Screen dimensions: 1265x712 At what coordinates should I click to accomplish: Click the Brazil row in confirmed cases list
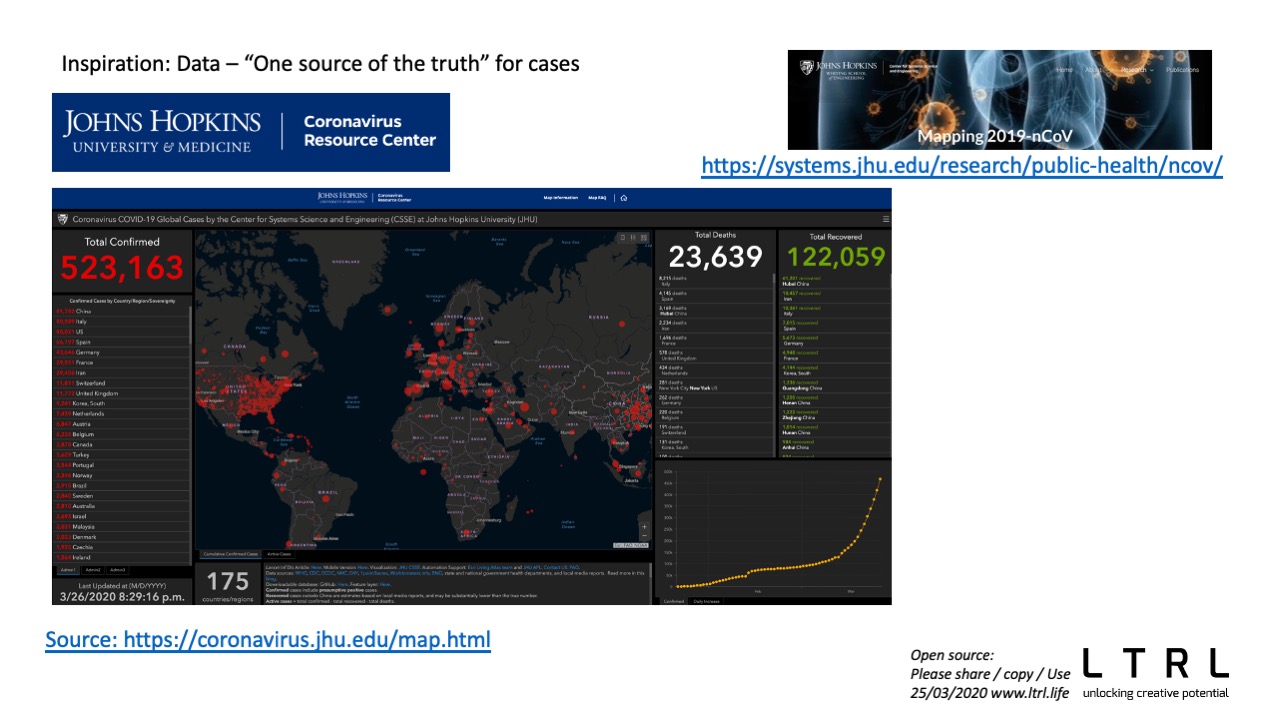(120, 485)
